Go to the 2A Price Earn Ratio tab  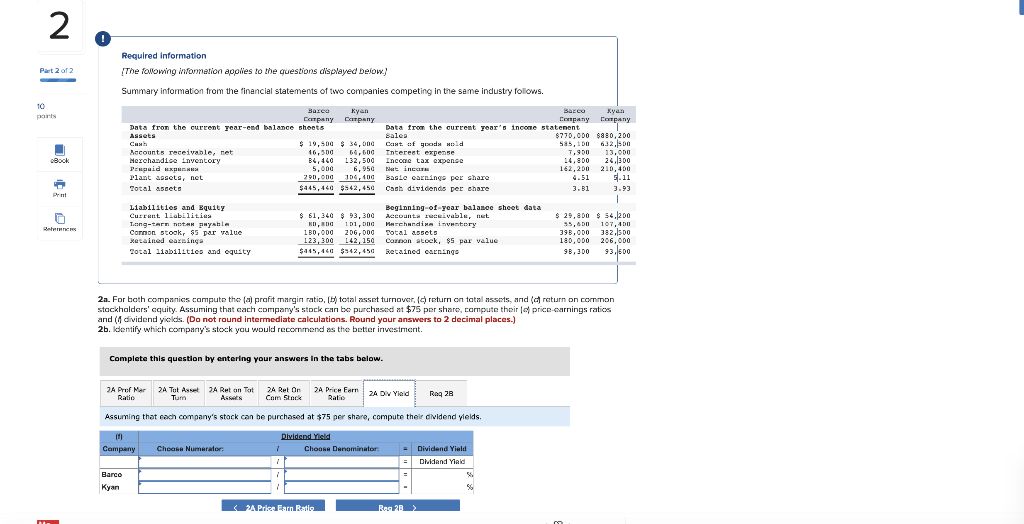336,393
